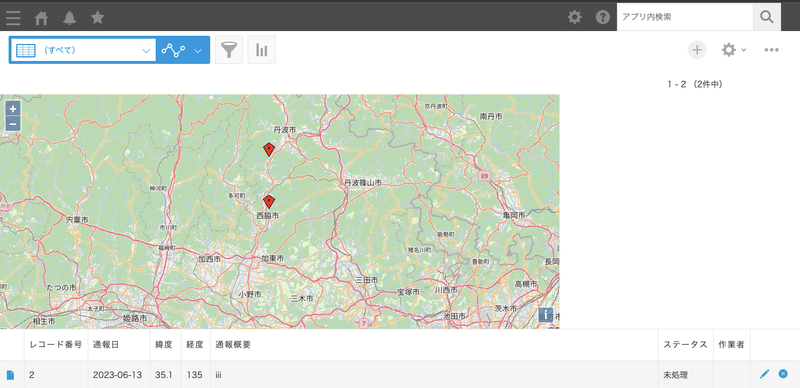Screen dimensions: 800x388
Task: Click the 緯度 column header
Action: pos(165,345)
